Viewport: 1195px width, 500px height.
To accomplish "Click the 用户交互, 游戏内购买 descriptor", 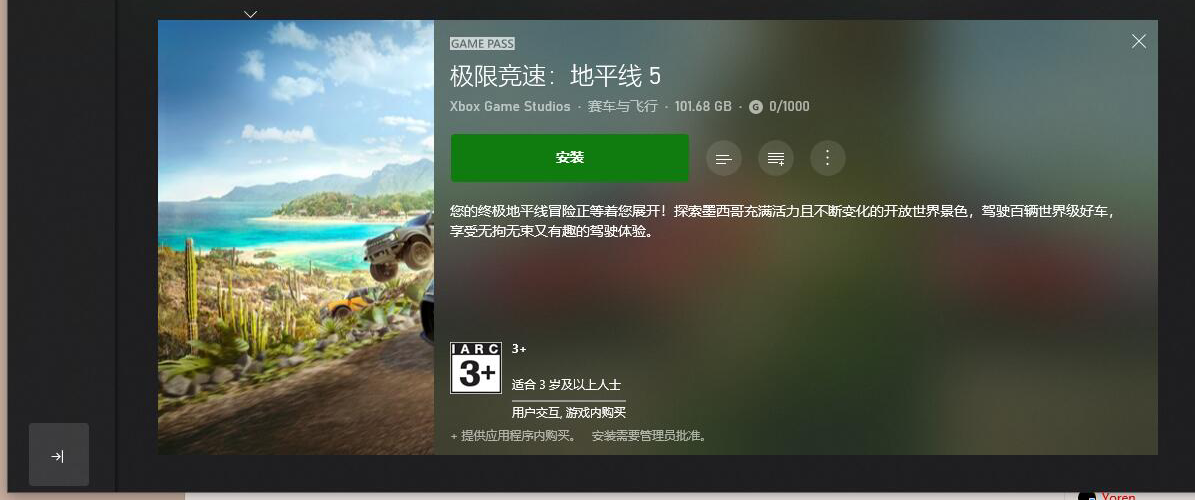I will pyautogui.click(x=569, y=412).
